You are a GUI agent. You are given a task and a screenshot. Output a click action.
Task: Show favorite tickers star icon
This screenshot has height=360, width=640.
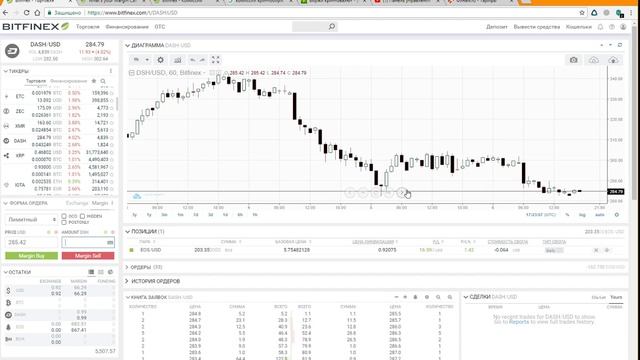(94, 81)
